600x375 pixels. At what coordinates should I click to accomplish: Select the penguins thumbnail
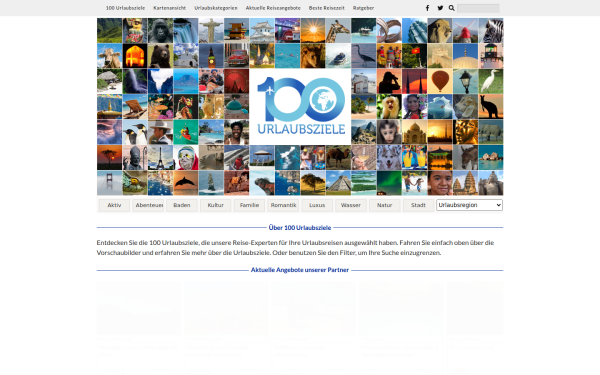pyautogui.click(x=135, y=132)
